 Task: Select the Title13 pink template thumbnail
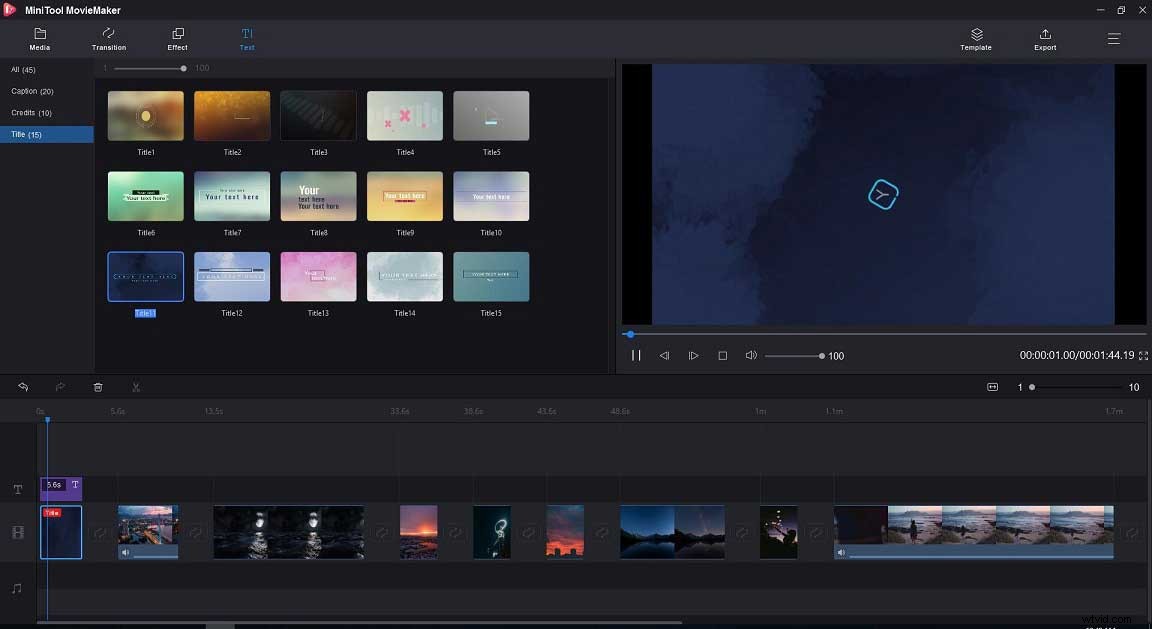pyautogui.click(x=318, y=276)
